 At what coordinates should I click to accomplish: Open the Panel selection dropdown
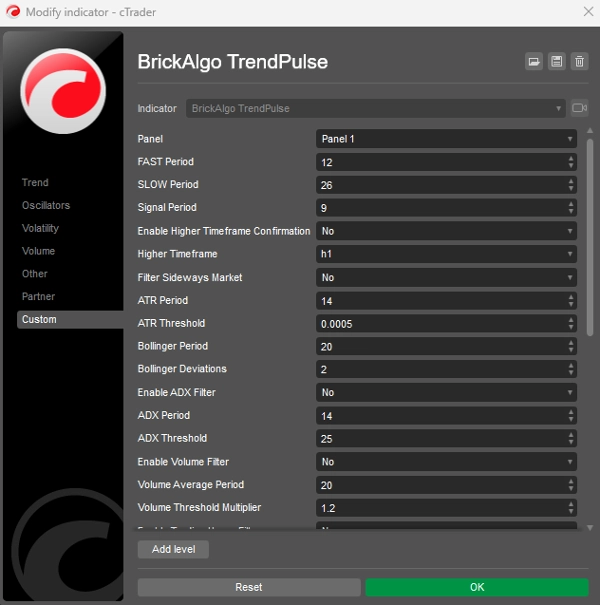[x=446, y=139]
